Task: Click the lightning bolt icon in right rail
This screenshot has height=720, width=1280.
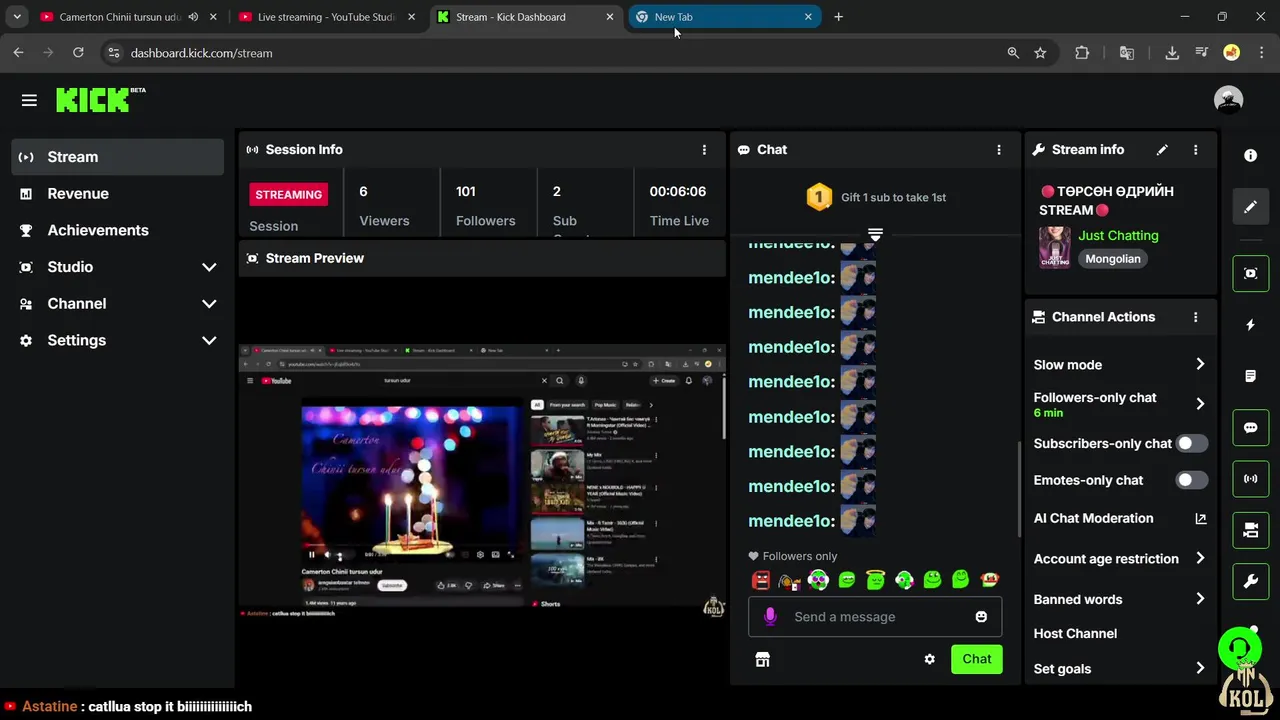Action: click(1250, 325)
